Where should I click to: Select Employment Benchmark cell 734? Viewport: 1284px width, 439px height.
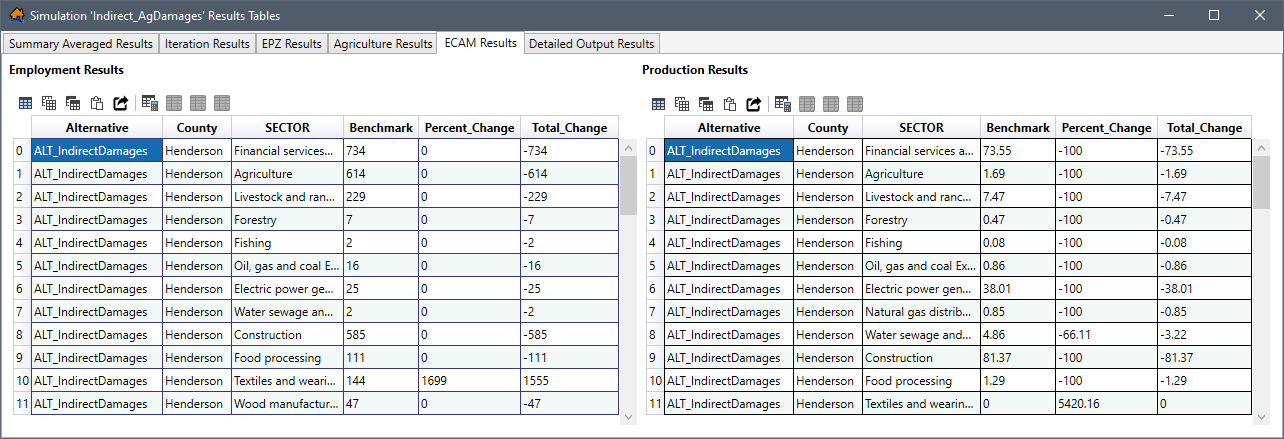[x=381, y=150]
